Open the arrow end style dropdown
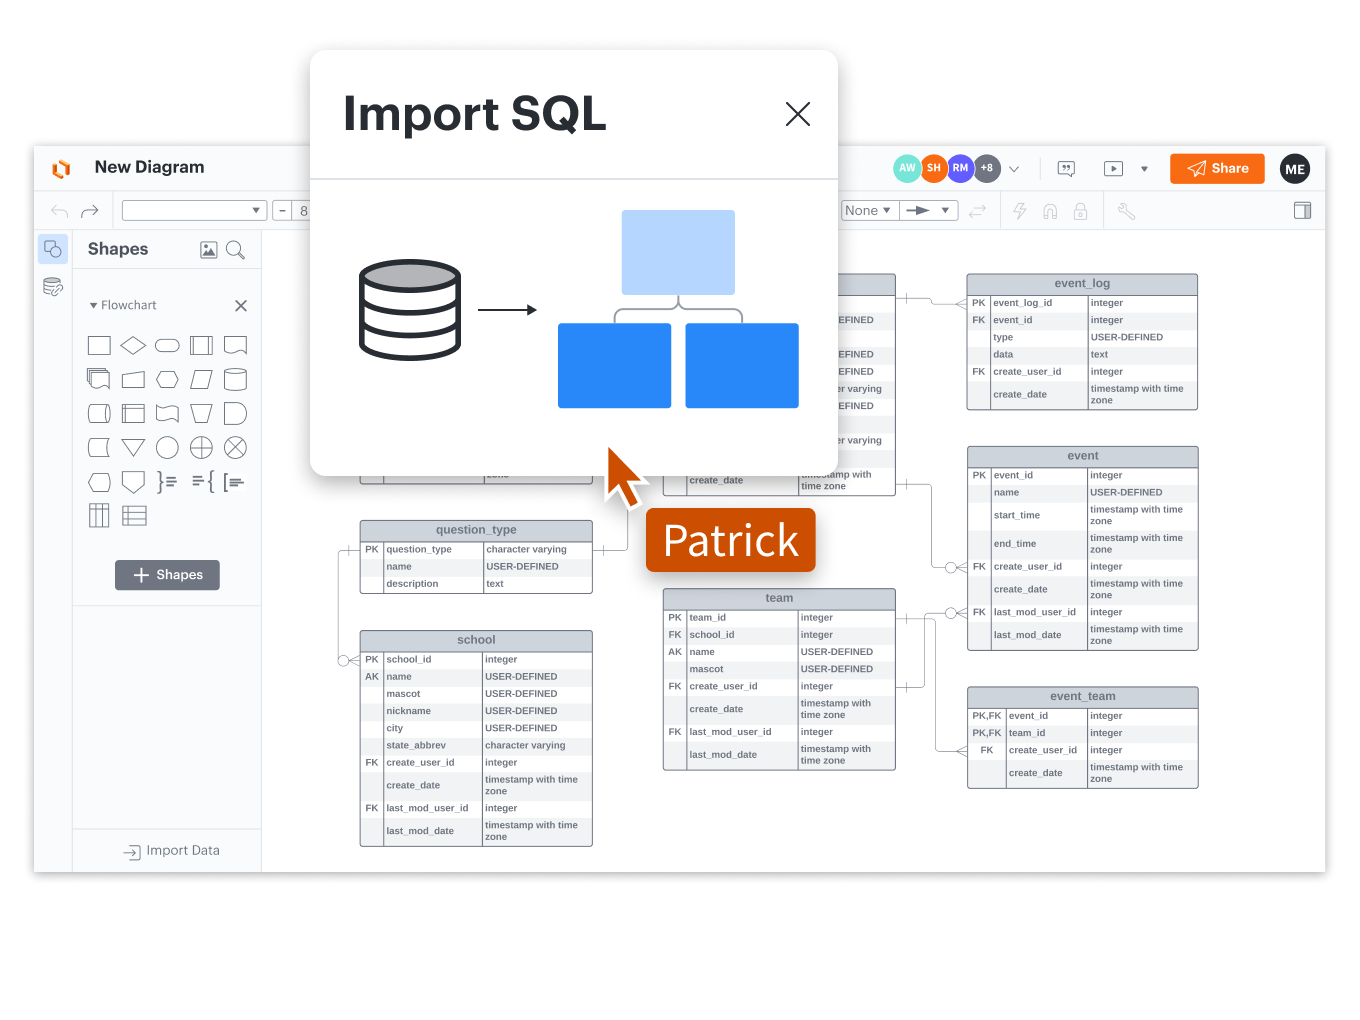 pos(928,211)
